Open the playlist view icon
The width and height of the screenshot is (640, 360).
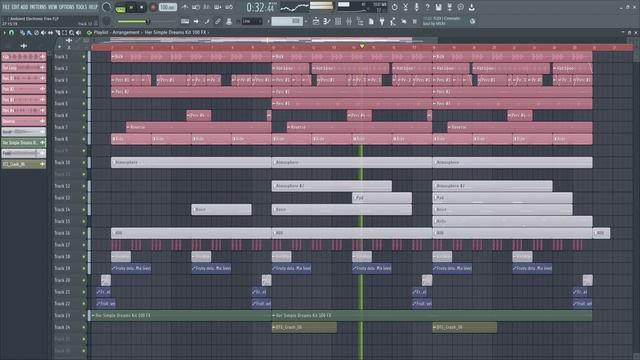pyautogui.click(x=316, y=21)
